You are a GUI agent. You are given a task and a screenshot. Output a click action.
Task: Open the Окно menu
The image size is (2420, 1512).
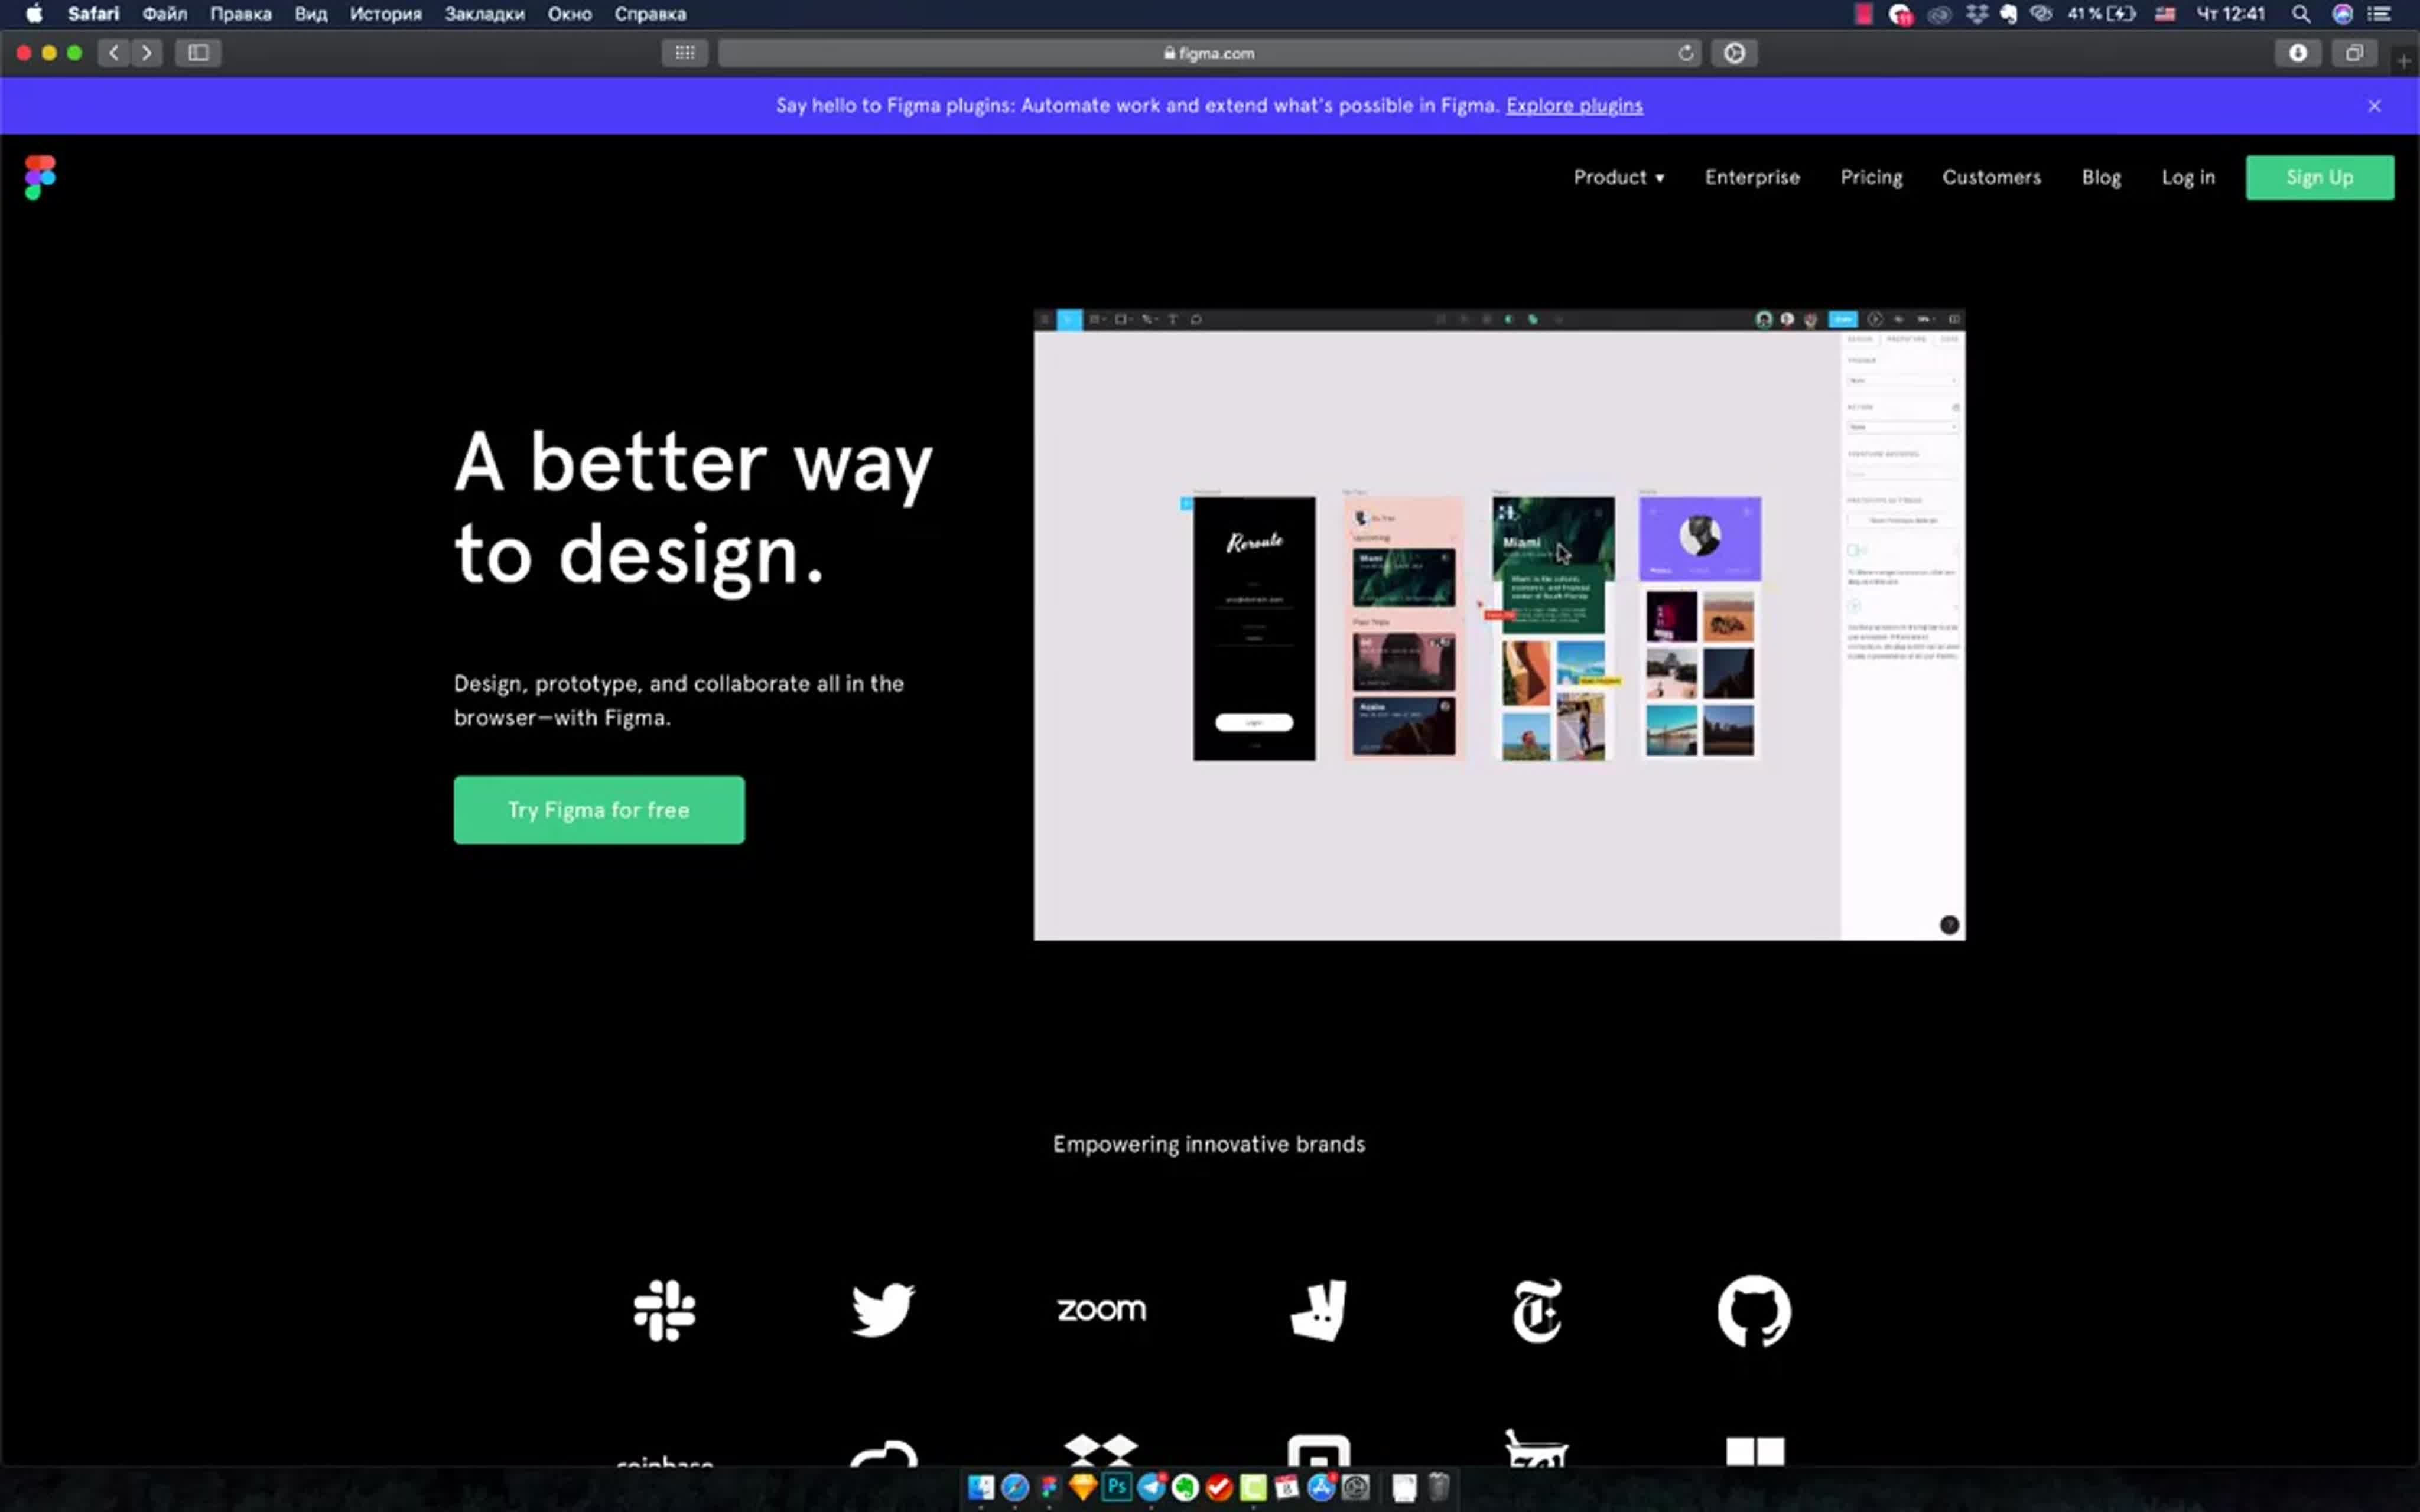click(x=569, y=14)
